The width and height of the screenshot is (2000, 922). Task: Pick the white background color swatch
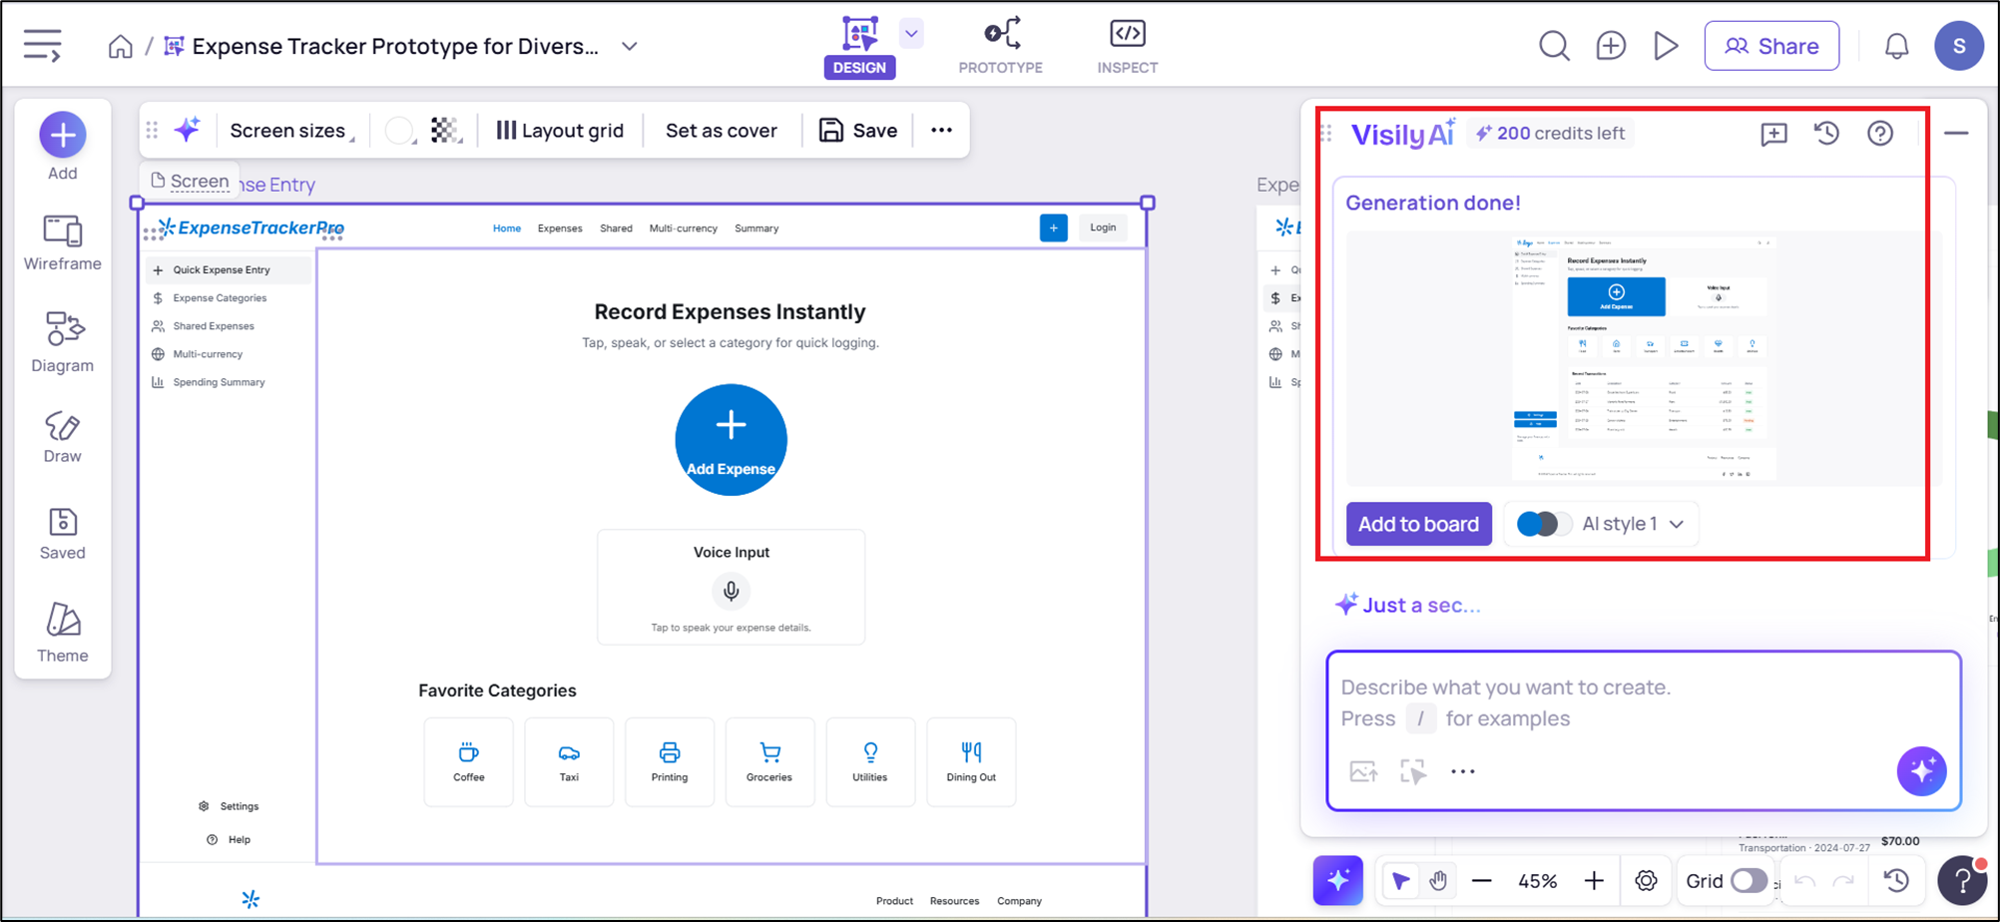pos(399,130)
